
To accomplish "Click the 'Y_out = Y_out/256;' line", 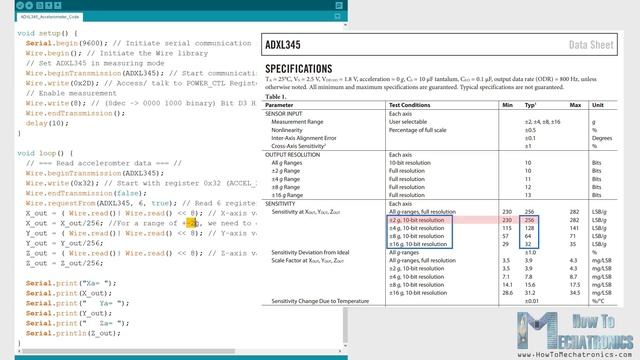I will click(64, 243).
